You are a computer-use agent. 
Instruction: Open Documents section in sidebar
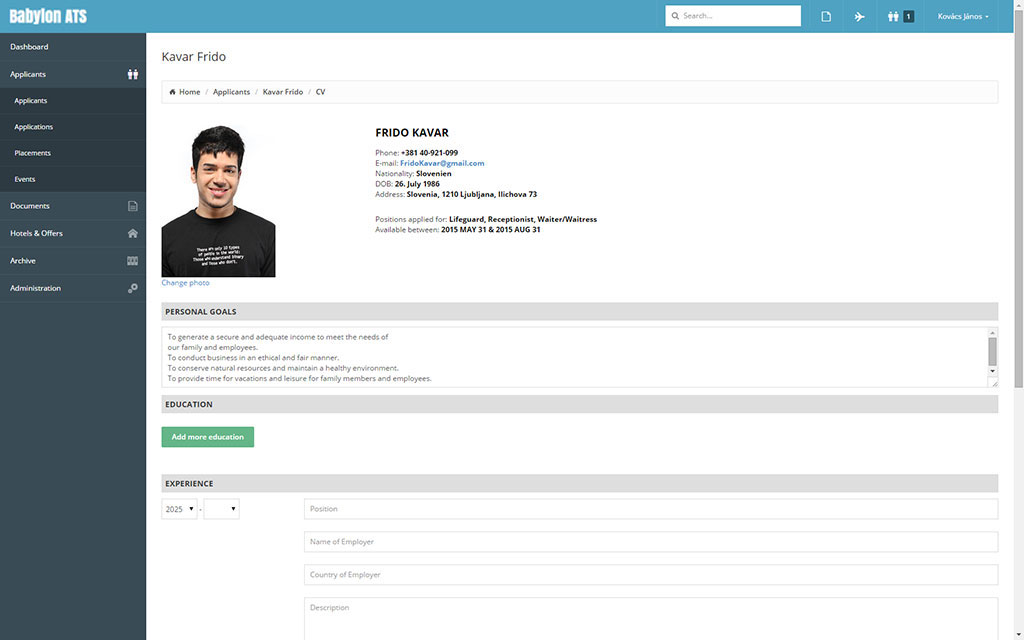73,206
